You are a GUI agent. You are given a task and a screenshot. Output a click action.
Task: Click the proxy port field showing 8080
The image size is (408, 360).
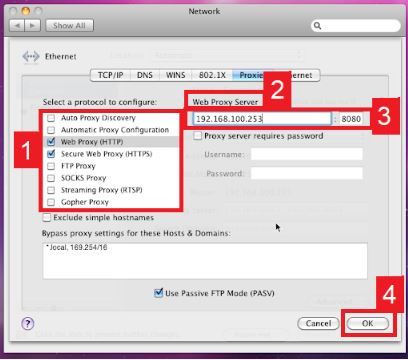(351, 119)
